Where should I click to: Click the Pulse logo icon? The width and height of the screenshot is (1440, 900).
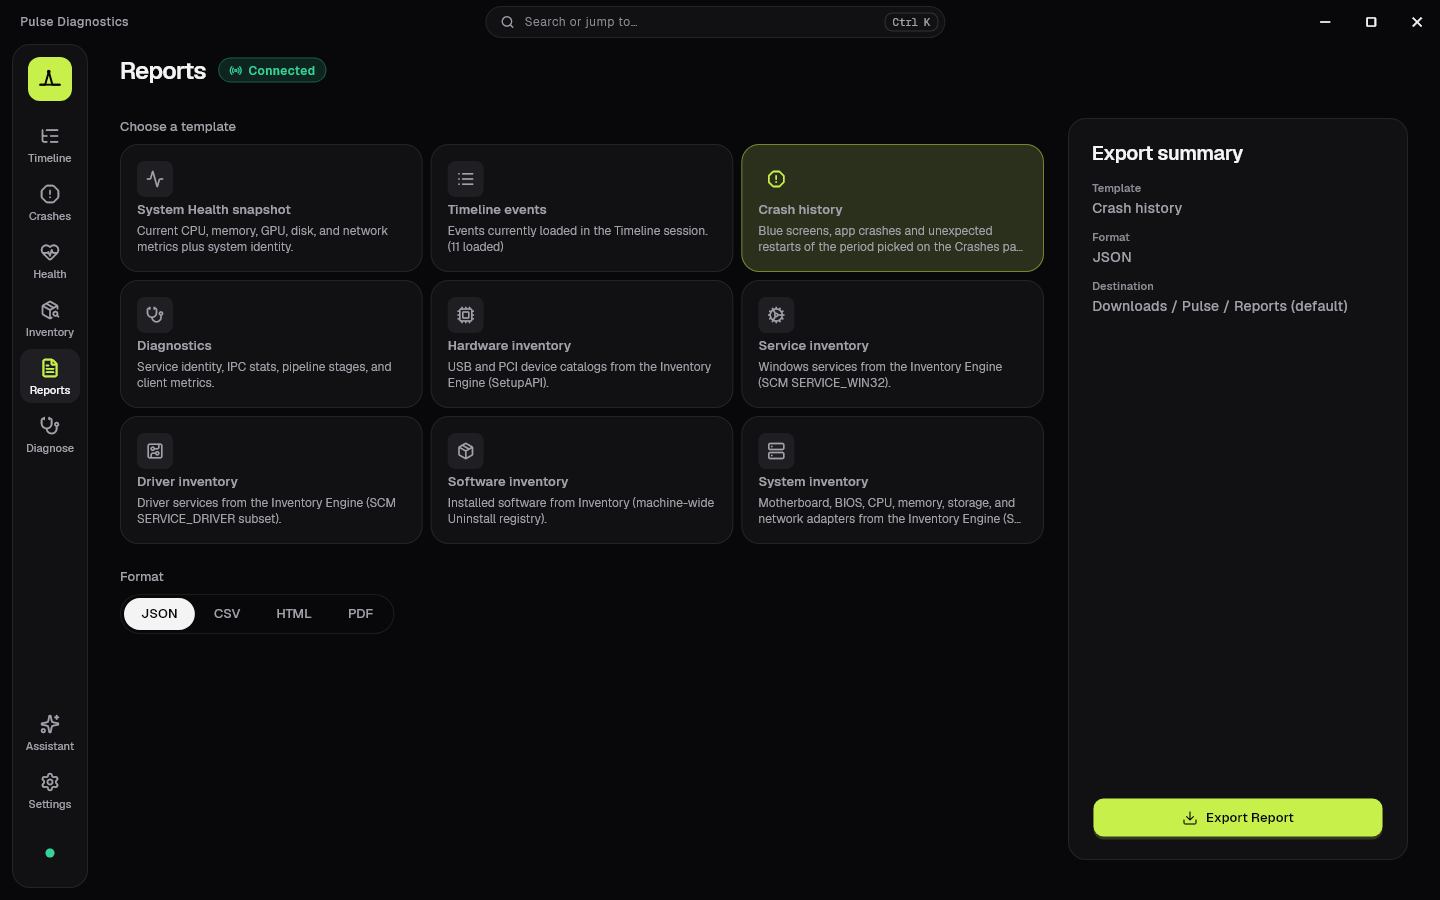pos(50,79)
